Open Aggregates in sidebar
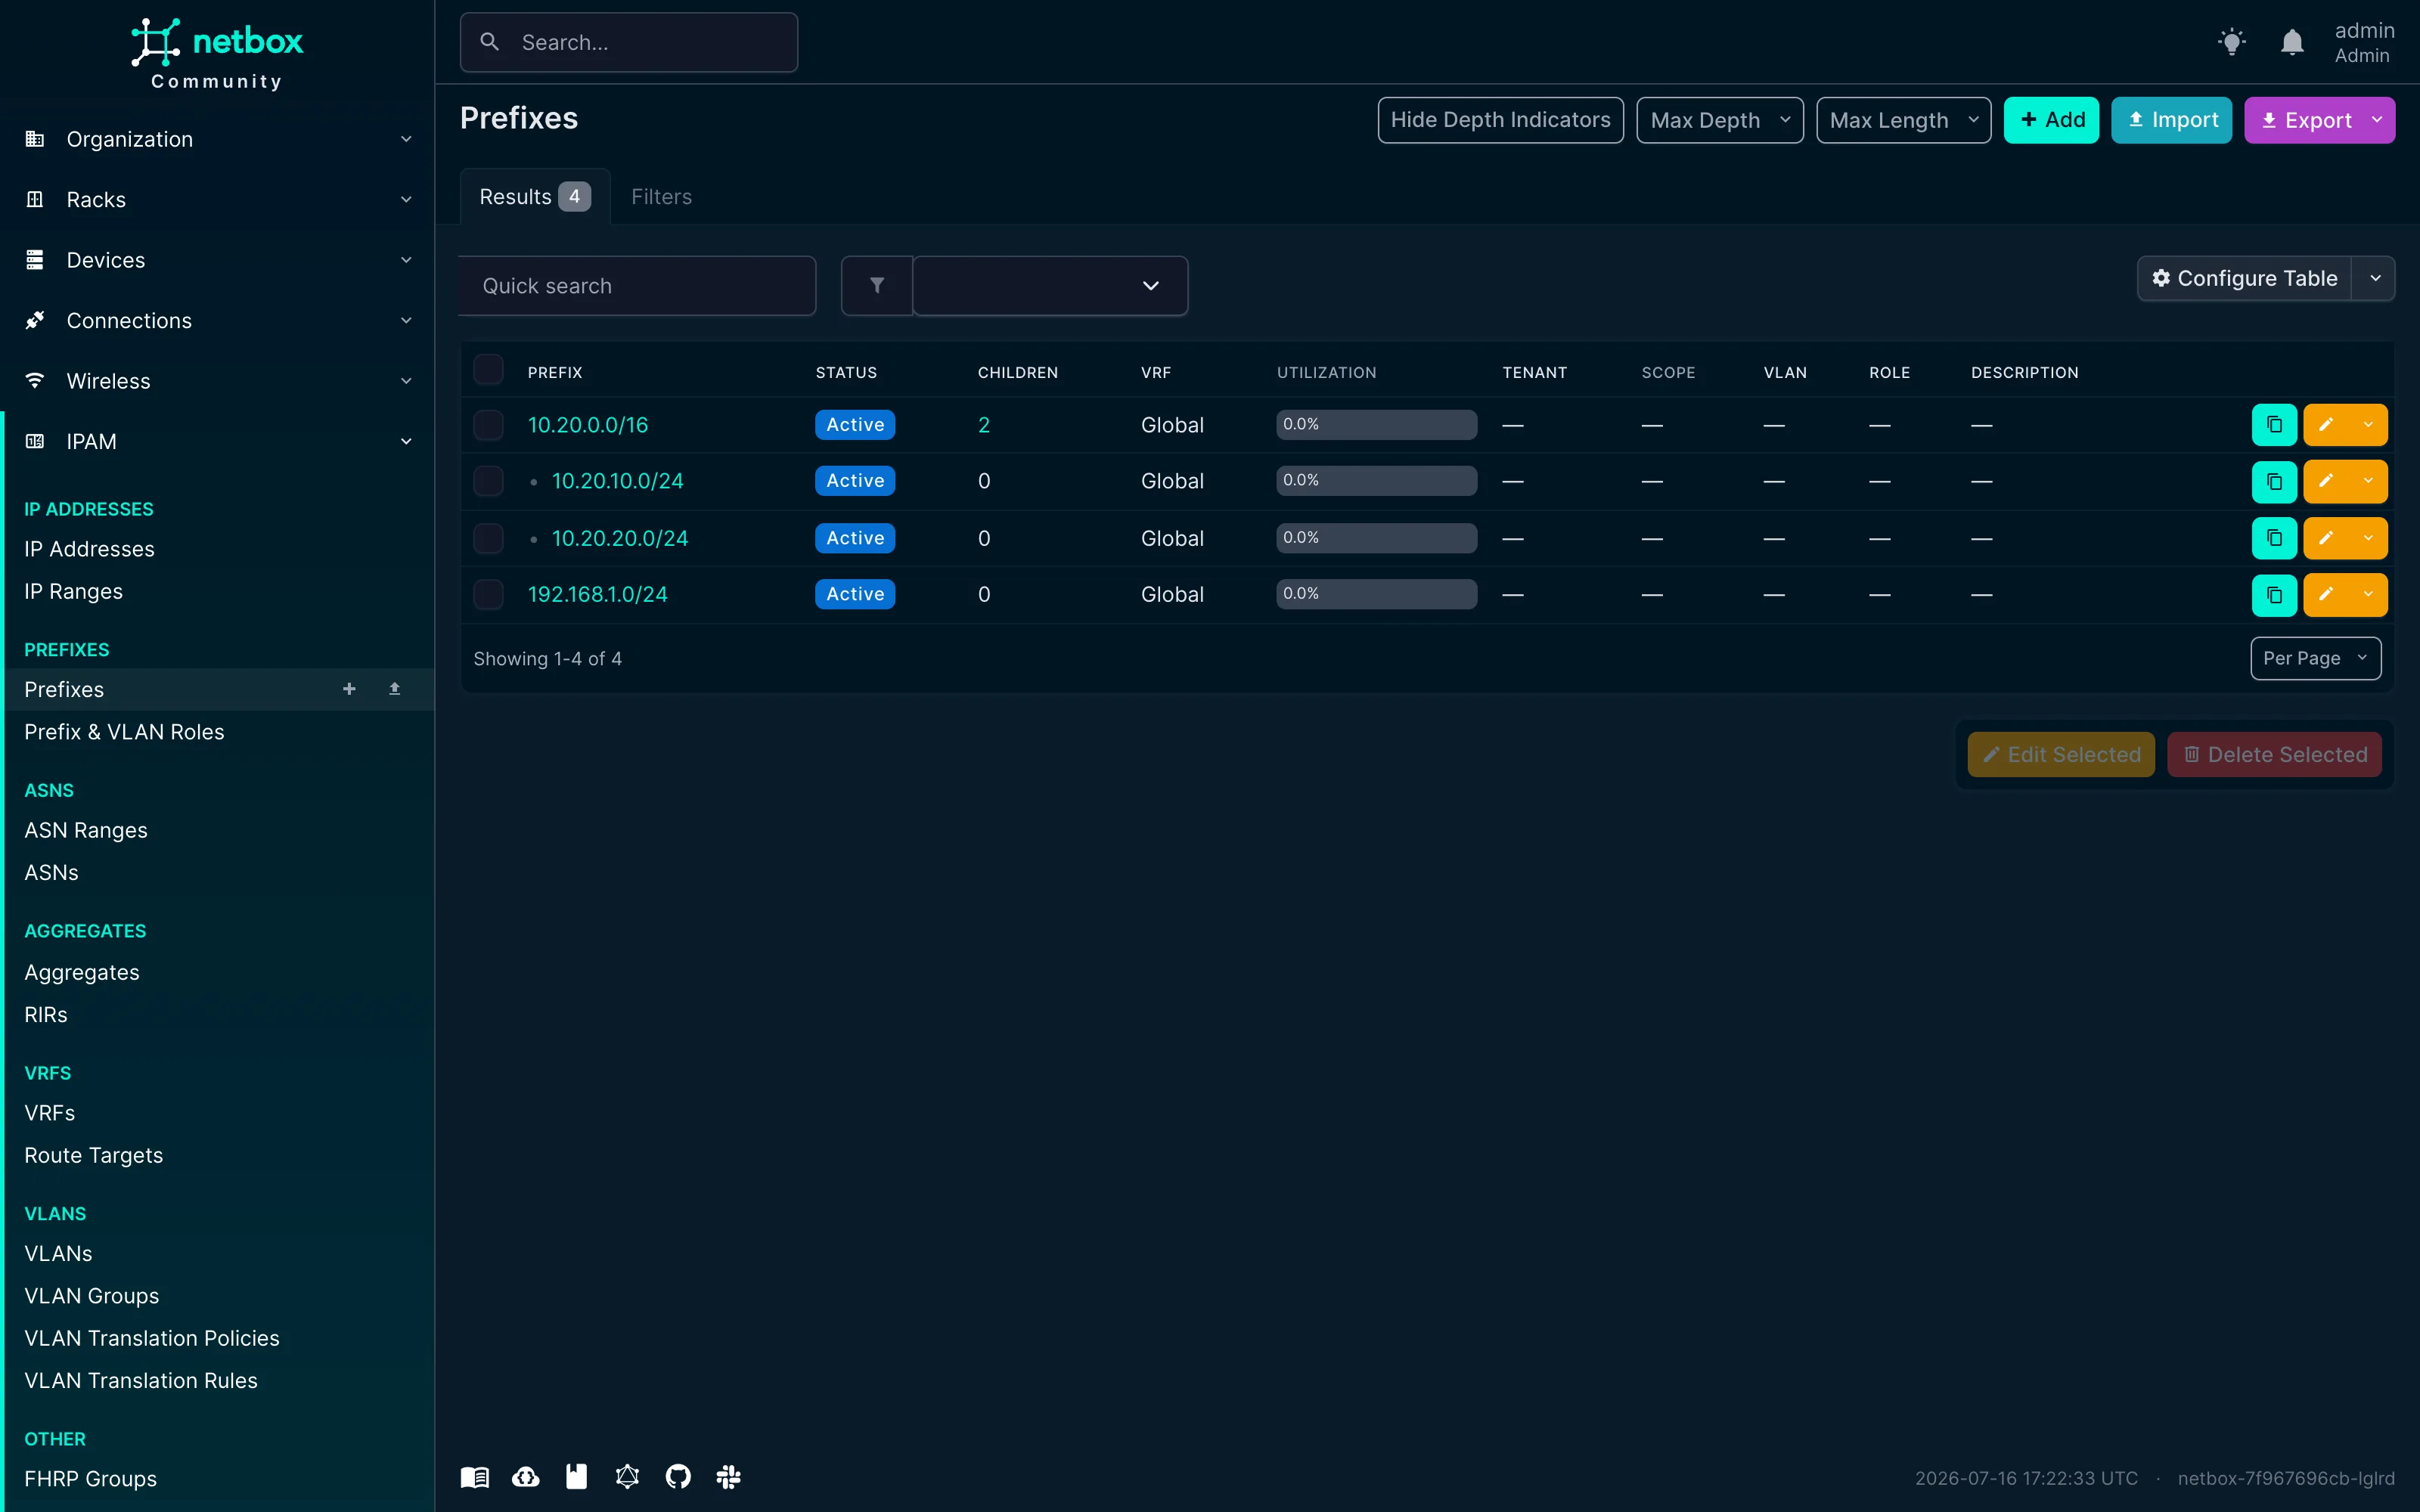The height and width of the screenshot is (1512, 2420). pyautogui.click(x=82, y=972)
